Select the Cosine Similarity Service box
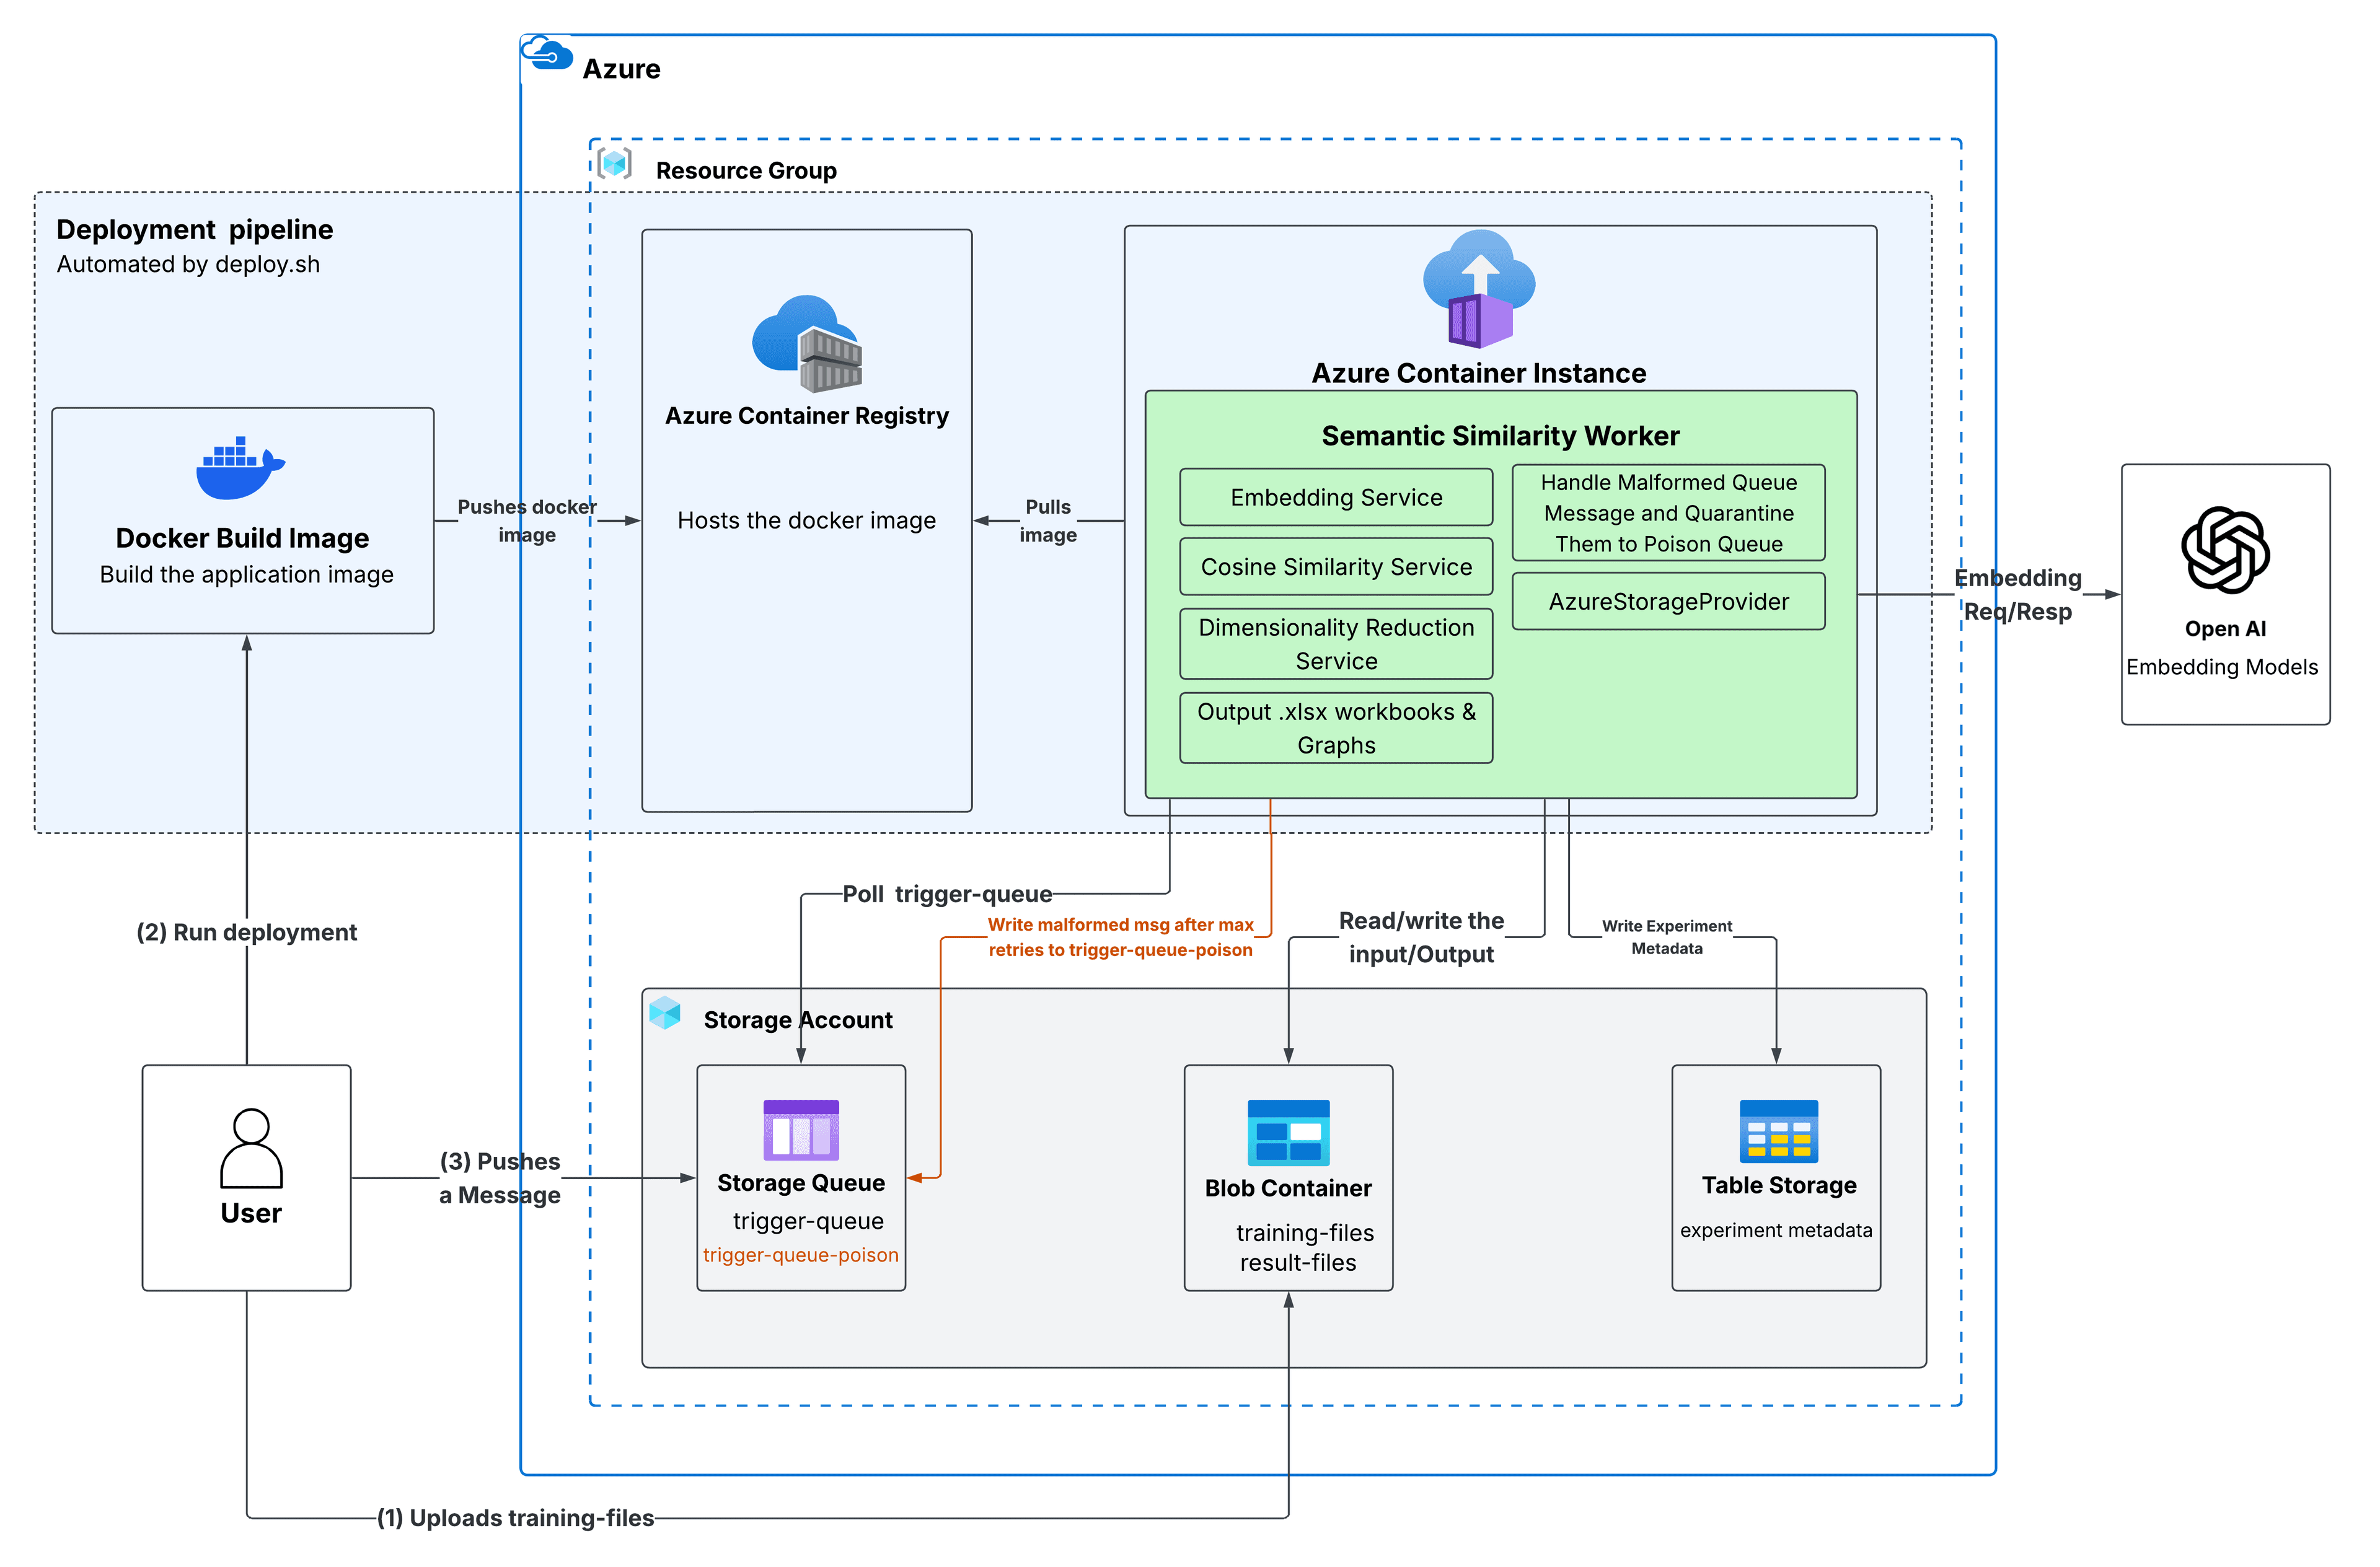 coord(1336,567)
